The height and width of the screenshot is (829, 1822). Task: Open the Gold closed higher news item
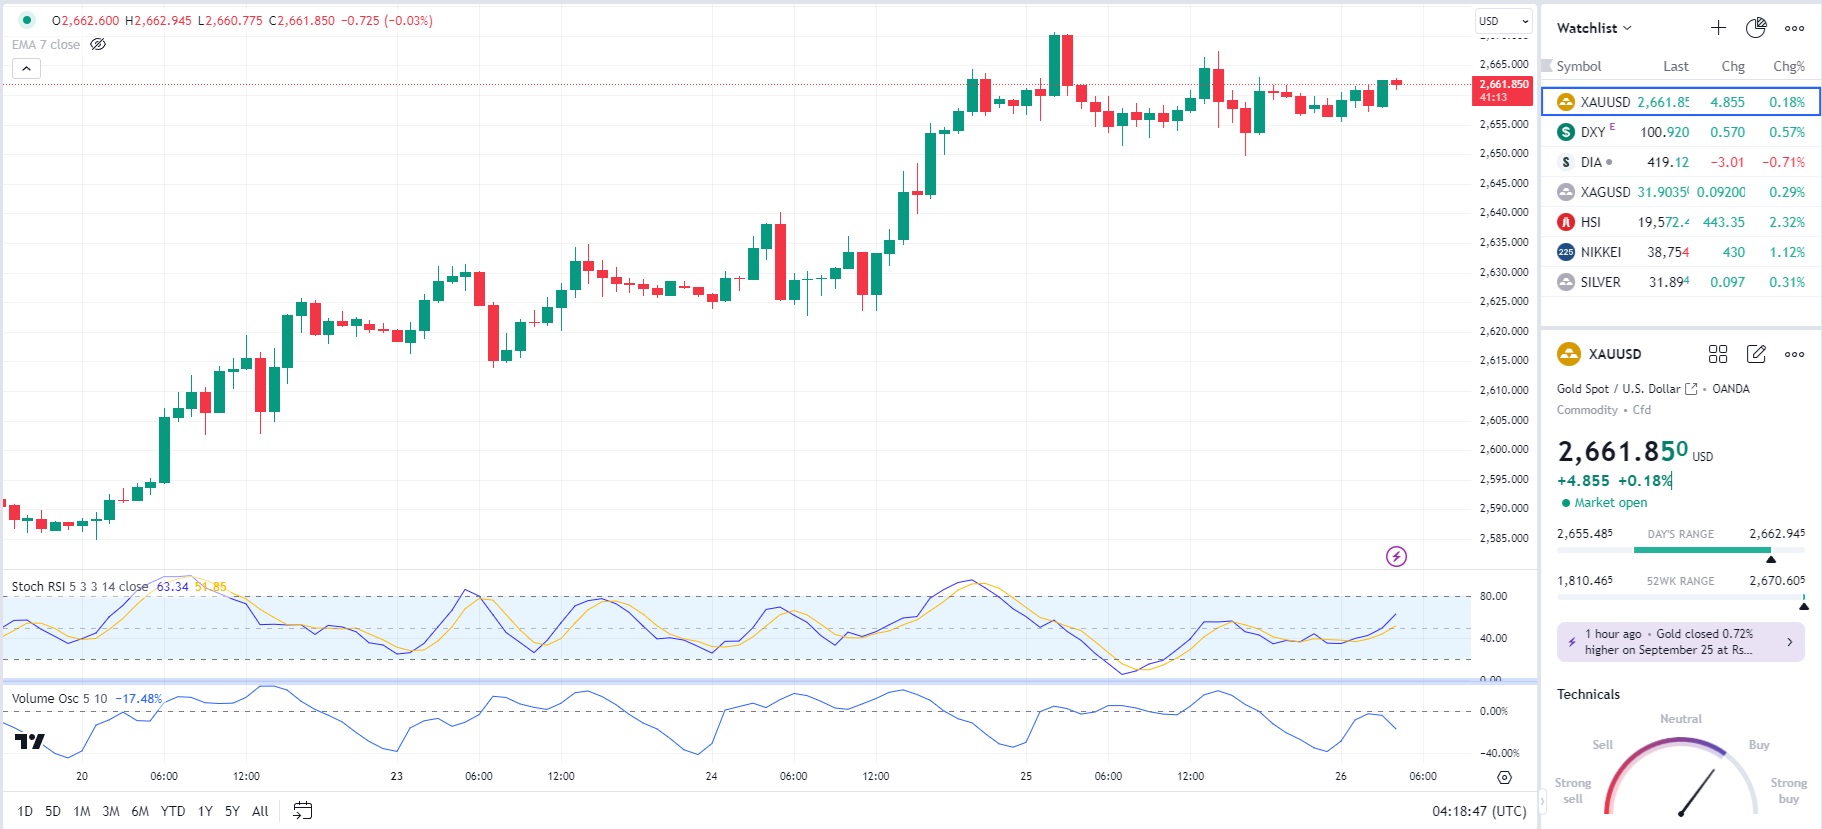click(1680, 642)
